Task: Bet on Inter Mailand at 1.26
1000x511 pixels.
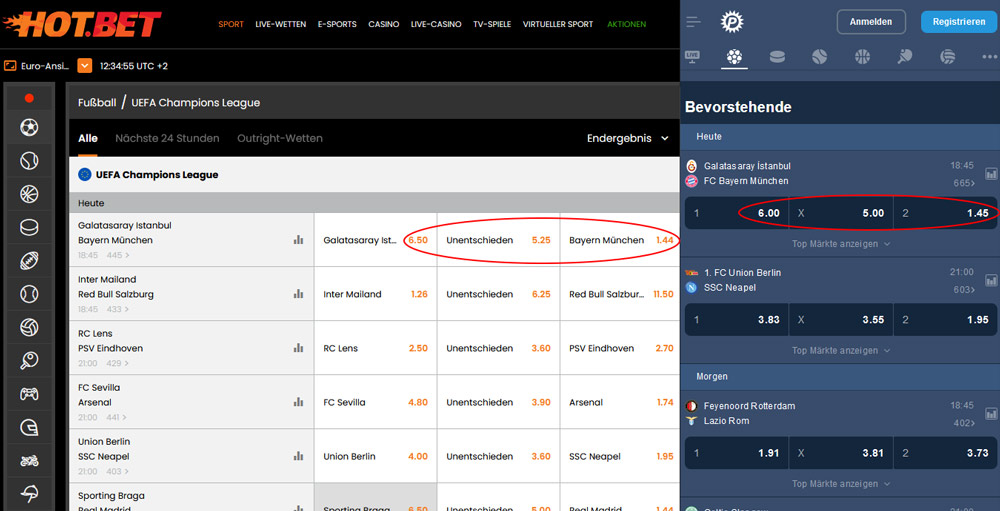Action: (x=376, y=294)
